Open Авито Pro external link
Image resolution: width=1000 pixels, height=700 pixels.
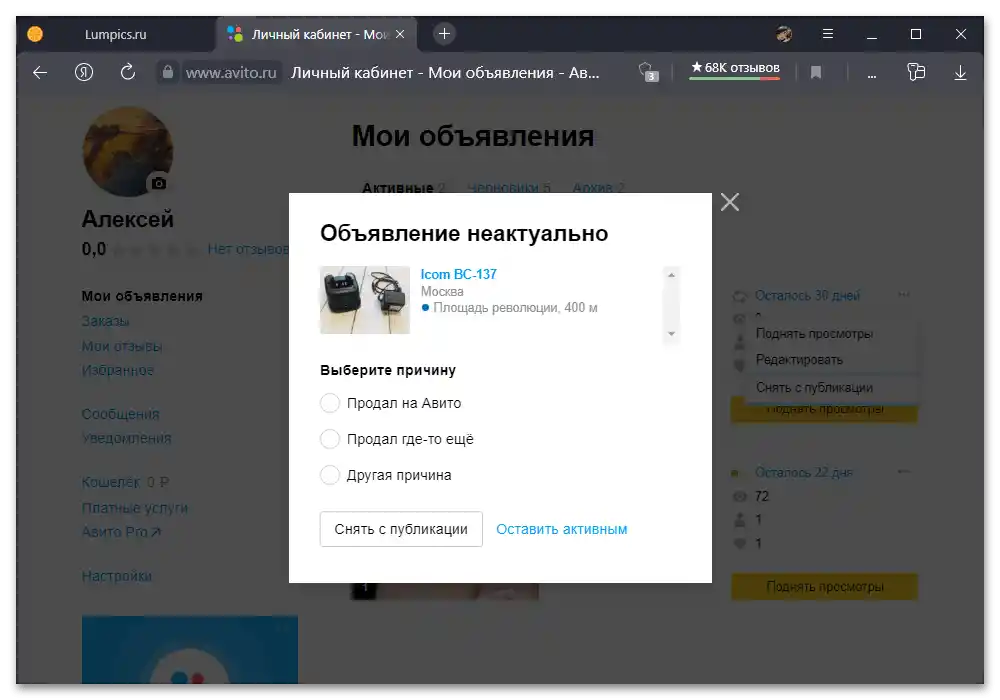pyautogui.click(x=121, y=532)
